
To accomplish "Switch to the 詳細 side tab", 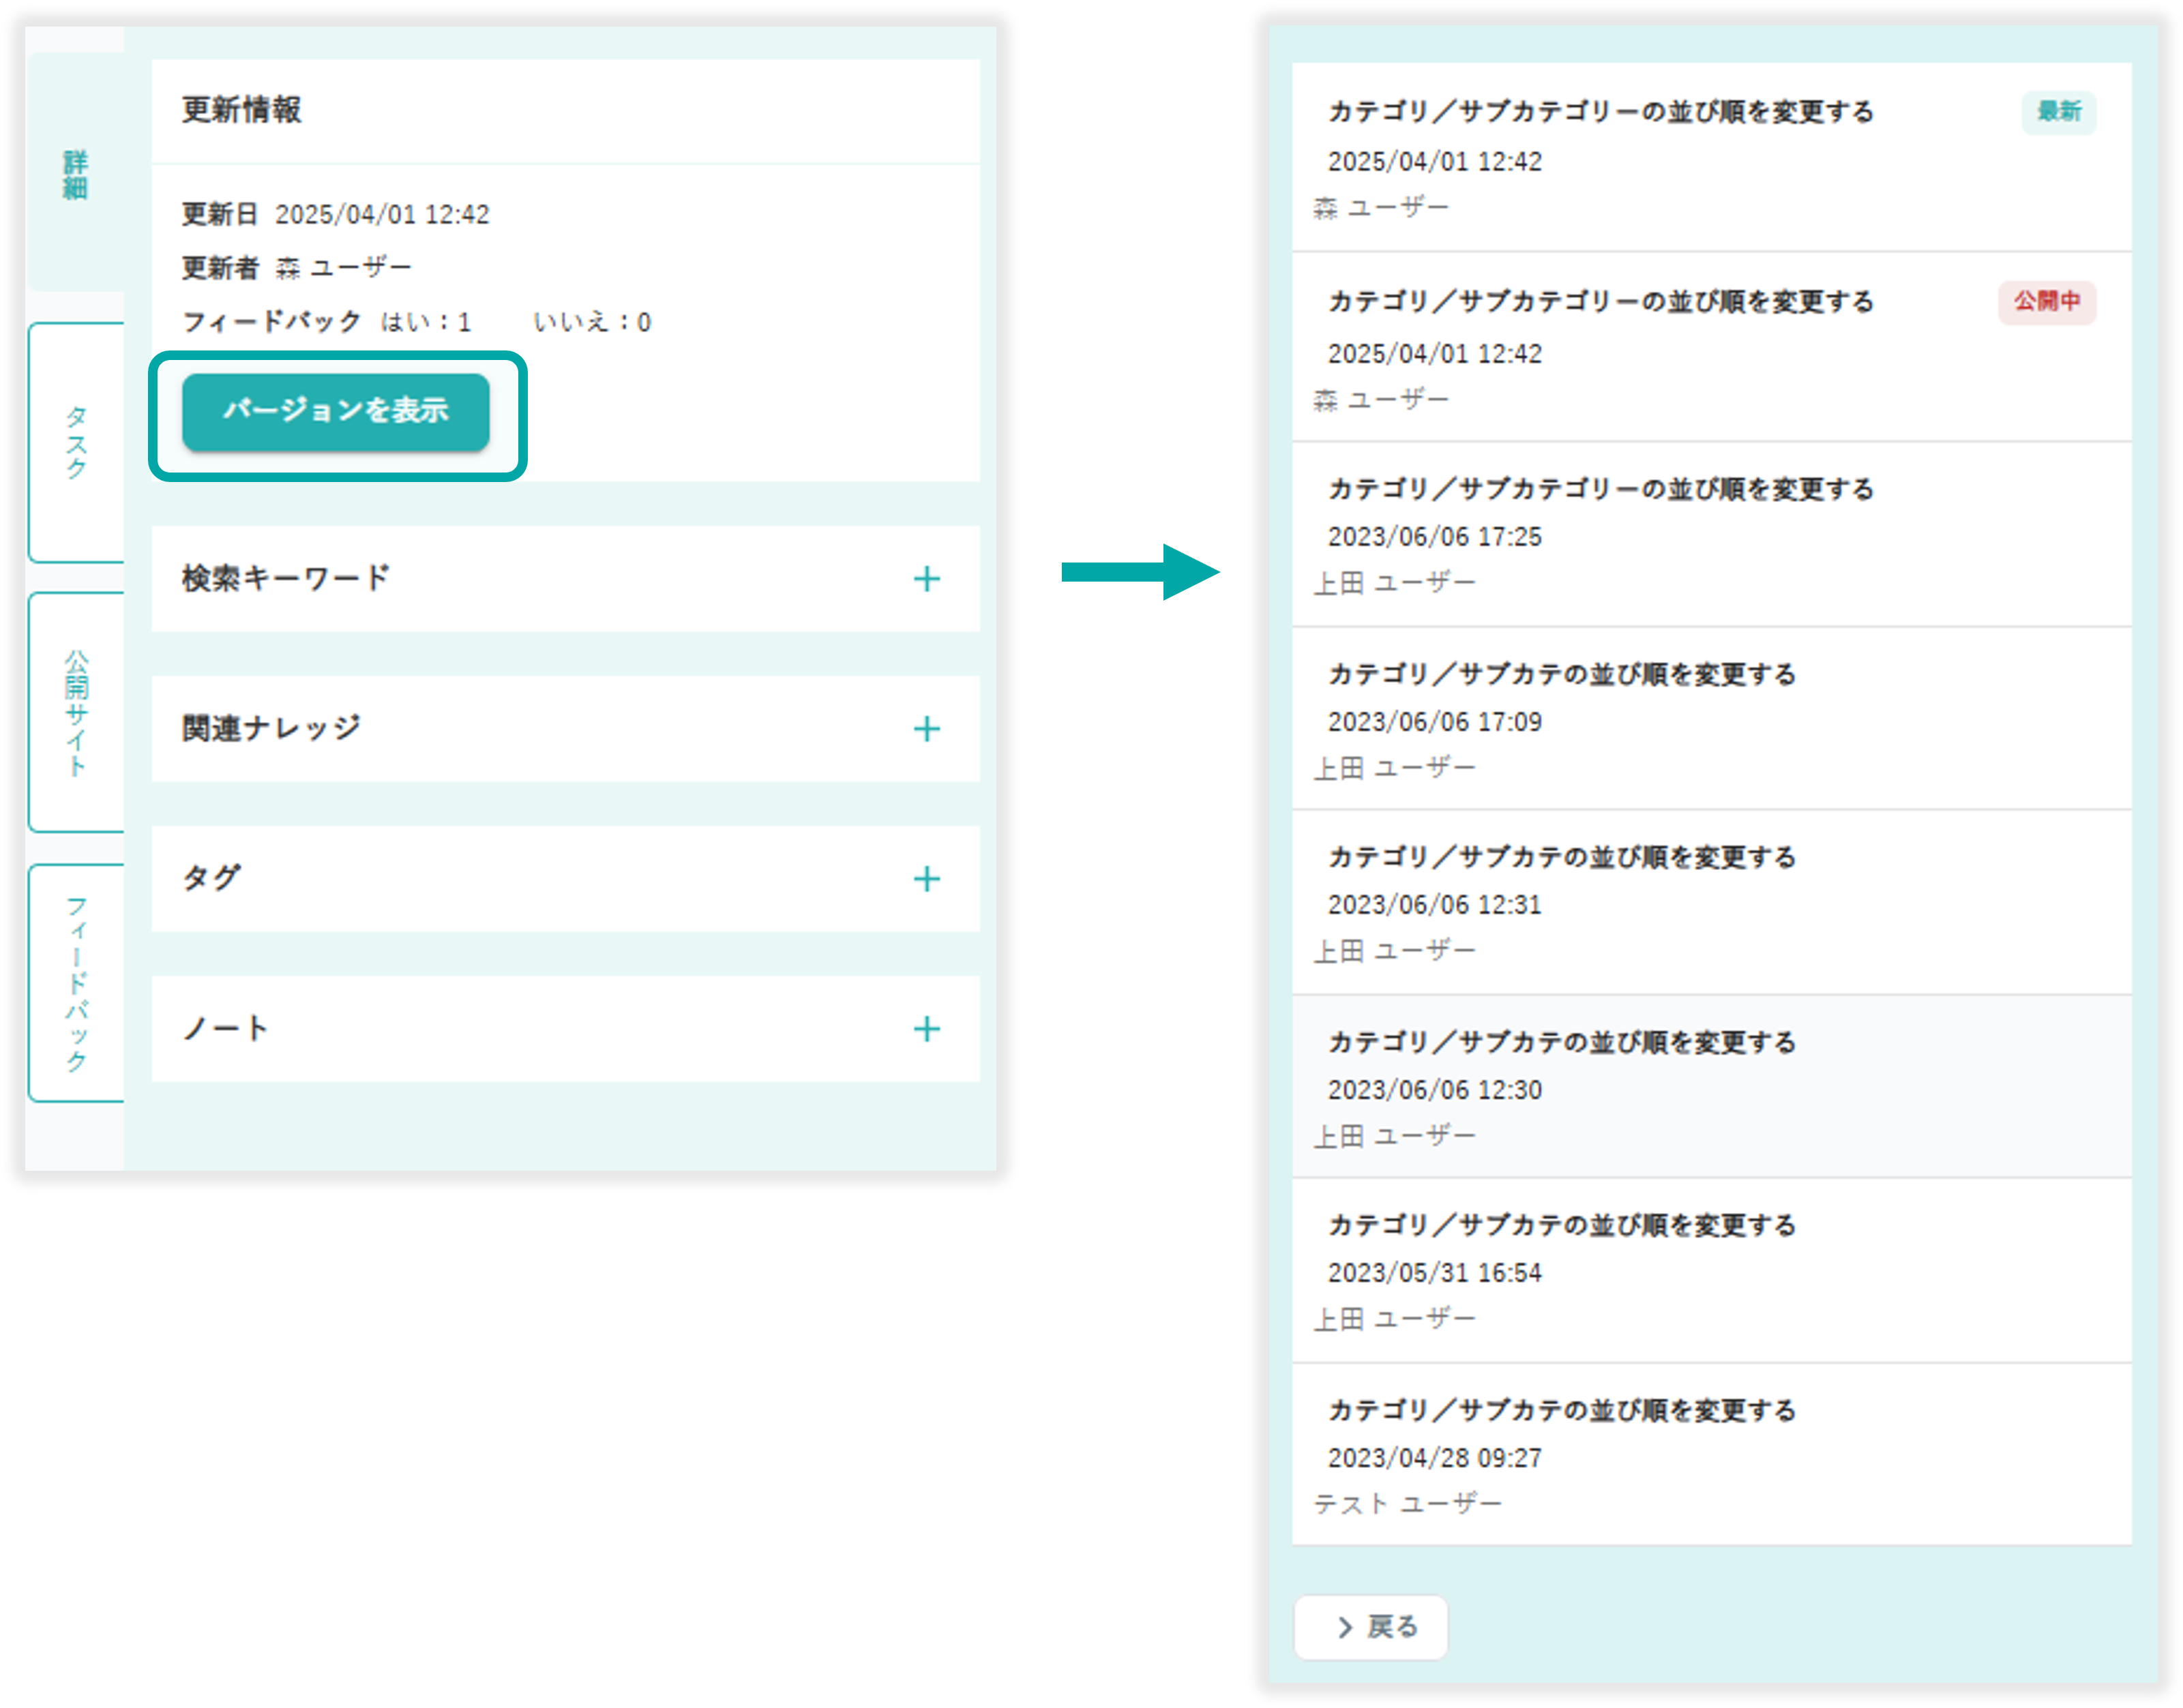I will click(76, 175).
